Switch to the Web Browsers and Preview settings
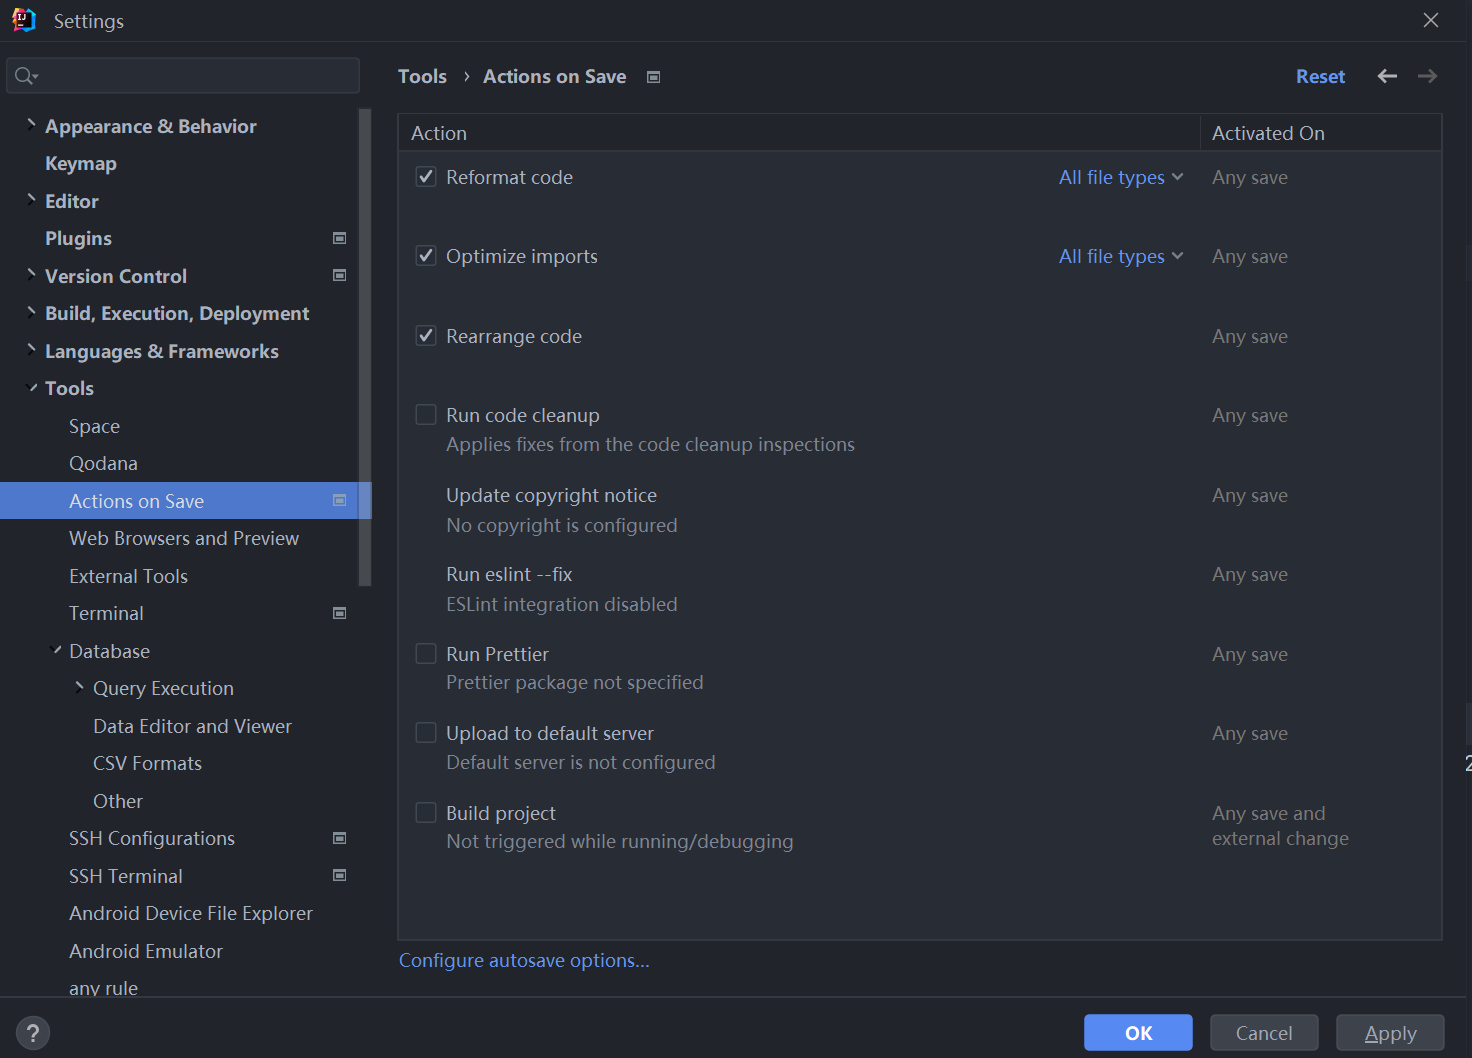The height and width of the screenshot is (1058, 1472). pos(184,538)
